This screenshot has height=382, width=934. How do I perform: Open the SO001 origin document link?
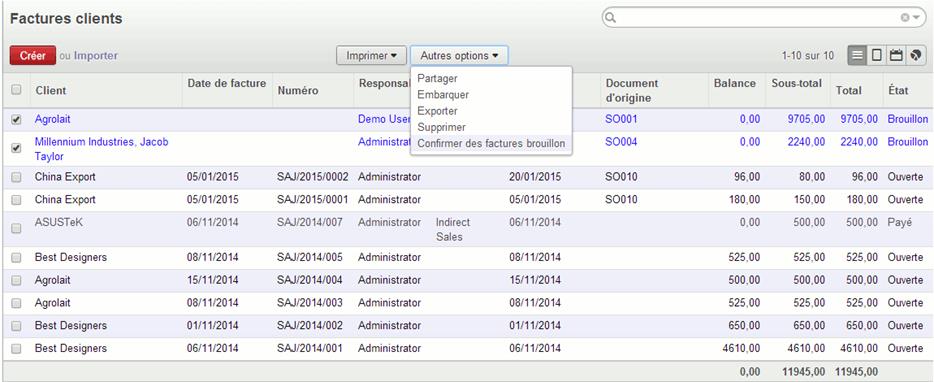(621, 119)
